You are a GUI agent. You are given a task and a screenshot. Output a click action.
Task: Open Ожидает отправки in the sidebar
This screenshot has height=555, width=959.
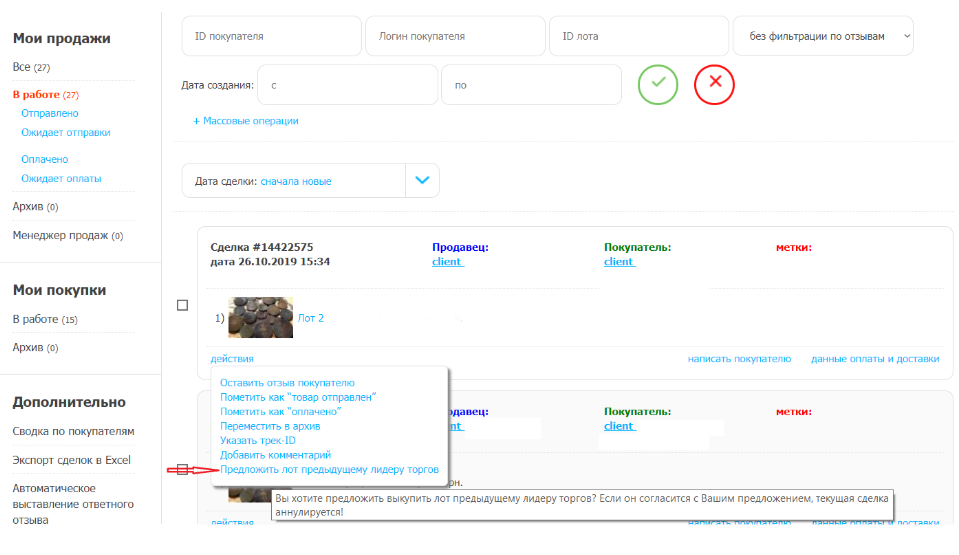[65, 132]
